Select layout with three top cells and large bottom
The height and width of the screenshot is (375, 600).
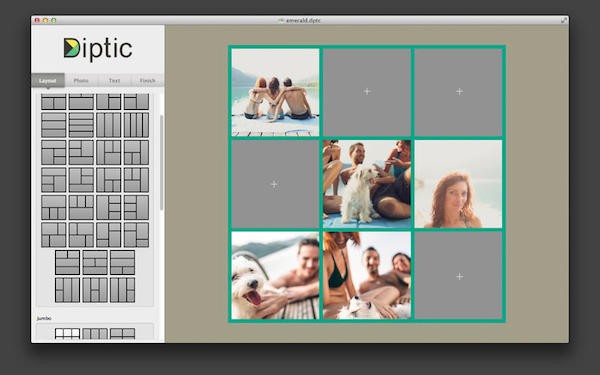tap(81, 207)
